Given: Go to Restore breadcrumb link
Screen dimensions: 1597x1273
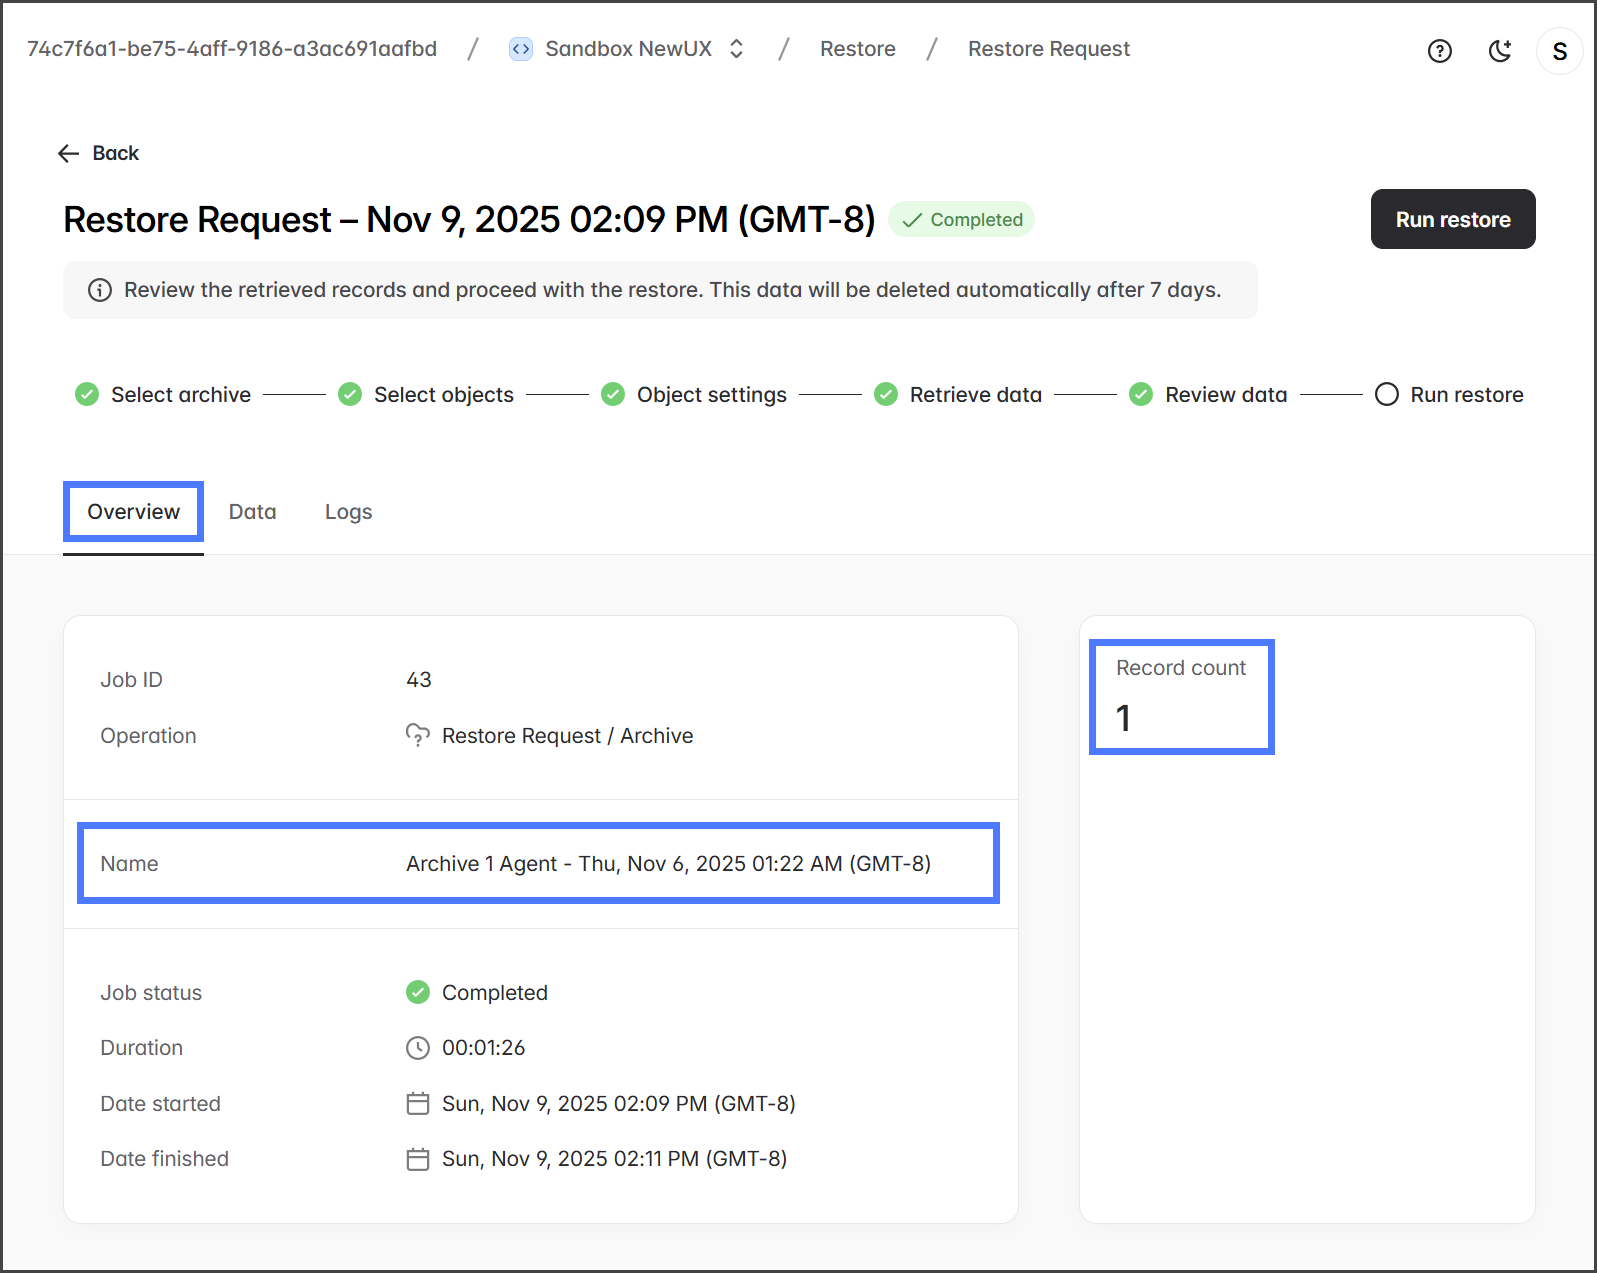Looking at the screenshot, I should click(857, 49).
